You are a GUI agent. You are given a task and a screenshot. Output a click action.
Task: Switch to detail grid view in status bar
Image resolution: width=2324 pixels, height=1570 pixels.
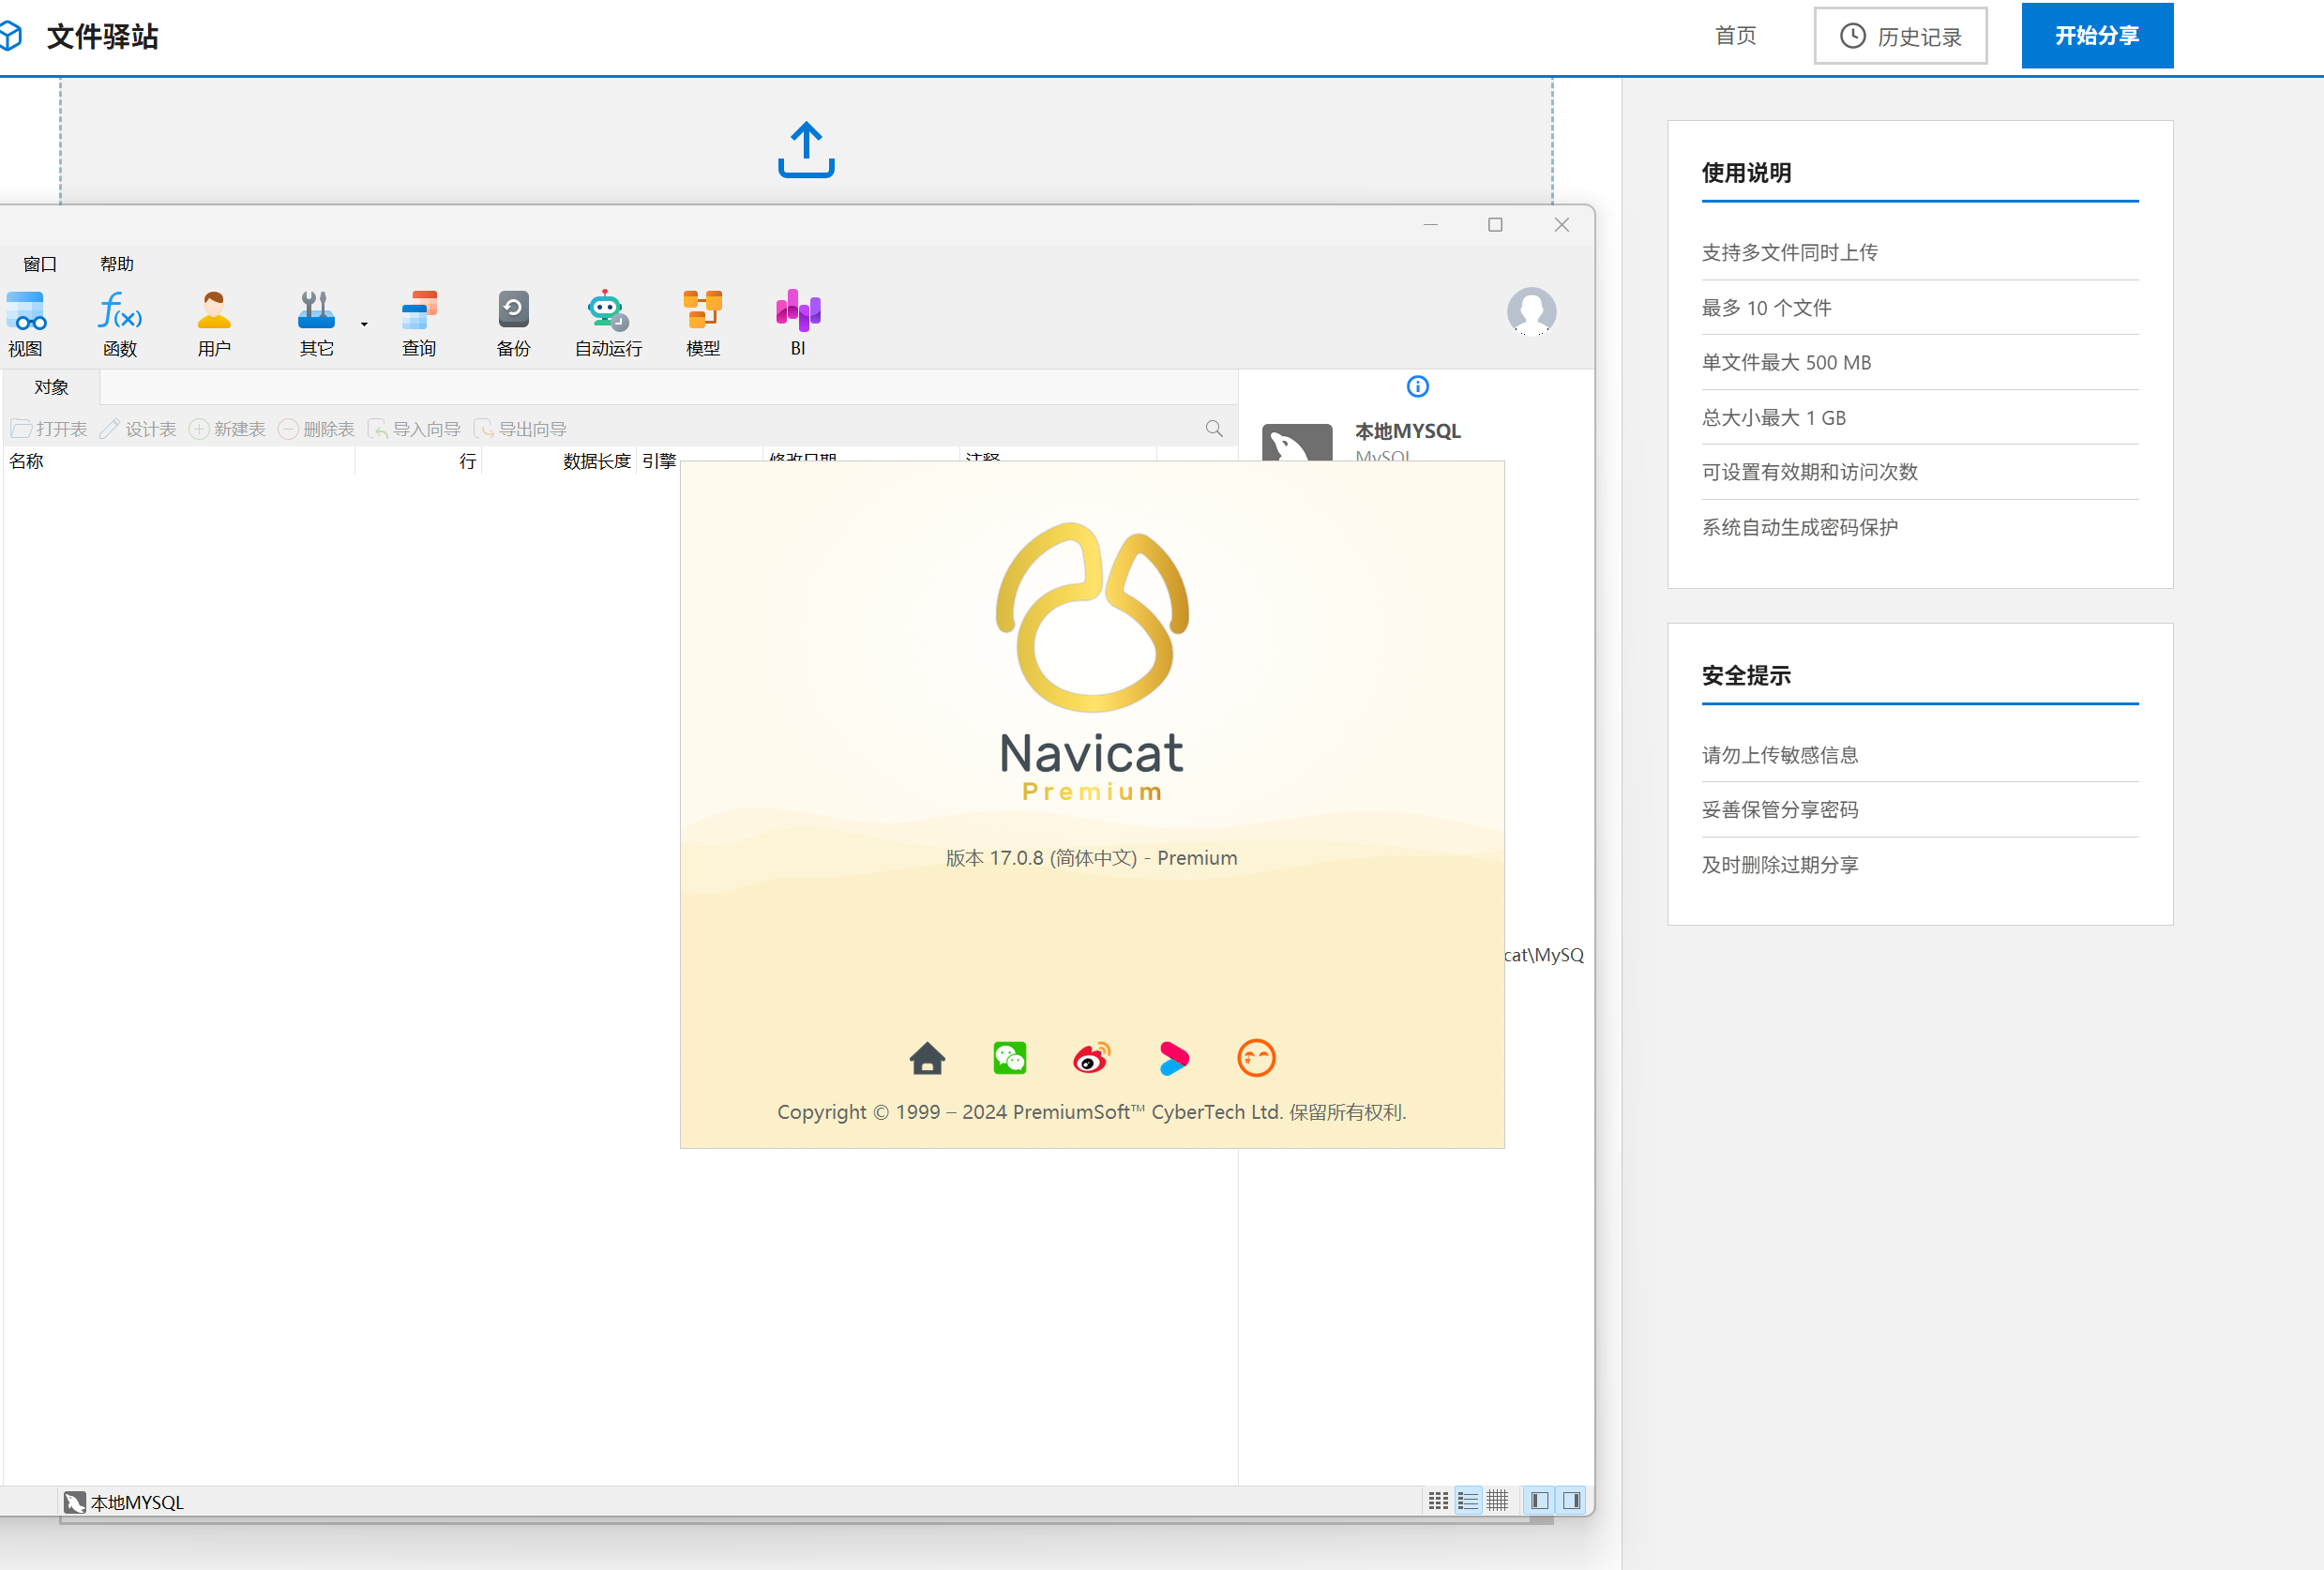tap(1497, 1501)
